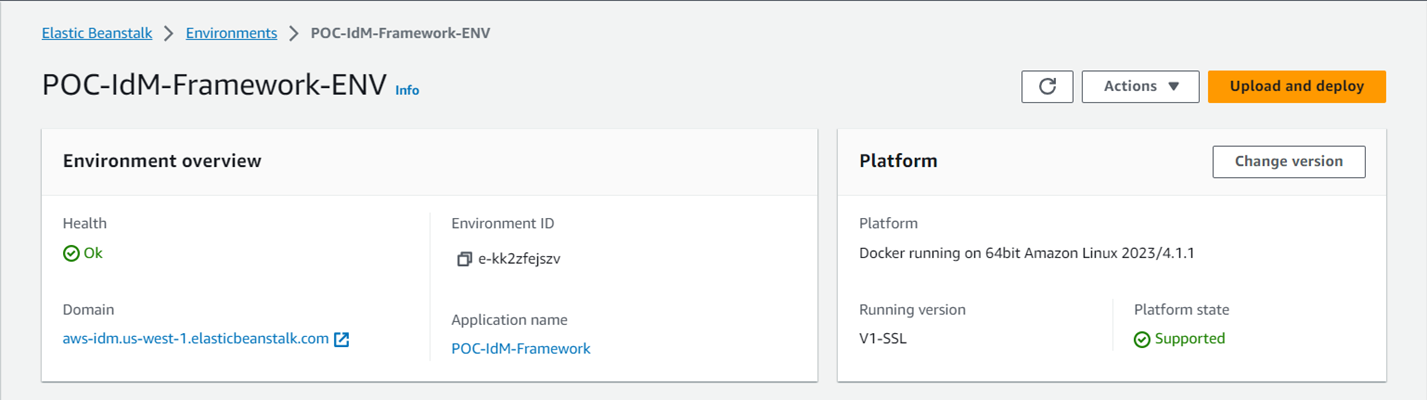Open the Info link beside environment name
The image size is (1427, 400).
pos(407,90)
